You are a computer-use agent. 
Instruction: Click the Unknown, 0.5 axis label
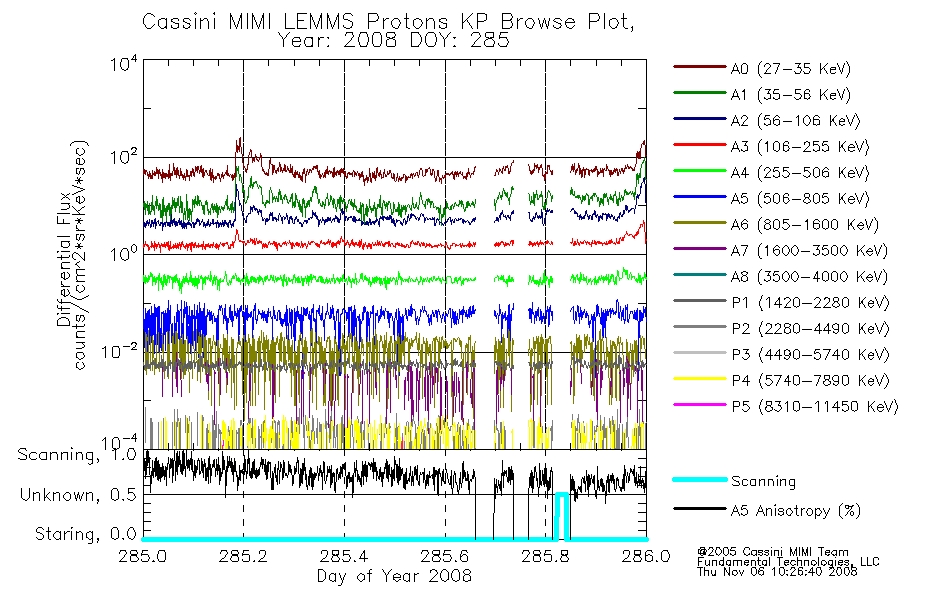pos(78,495)
